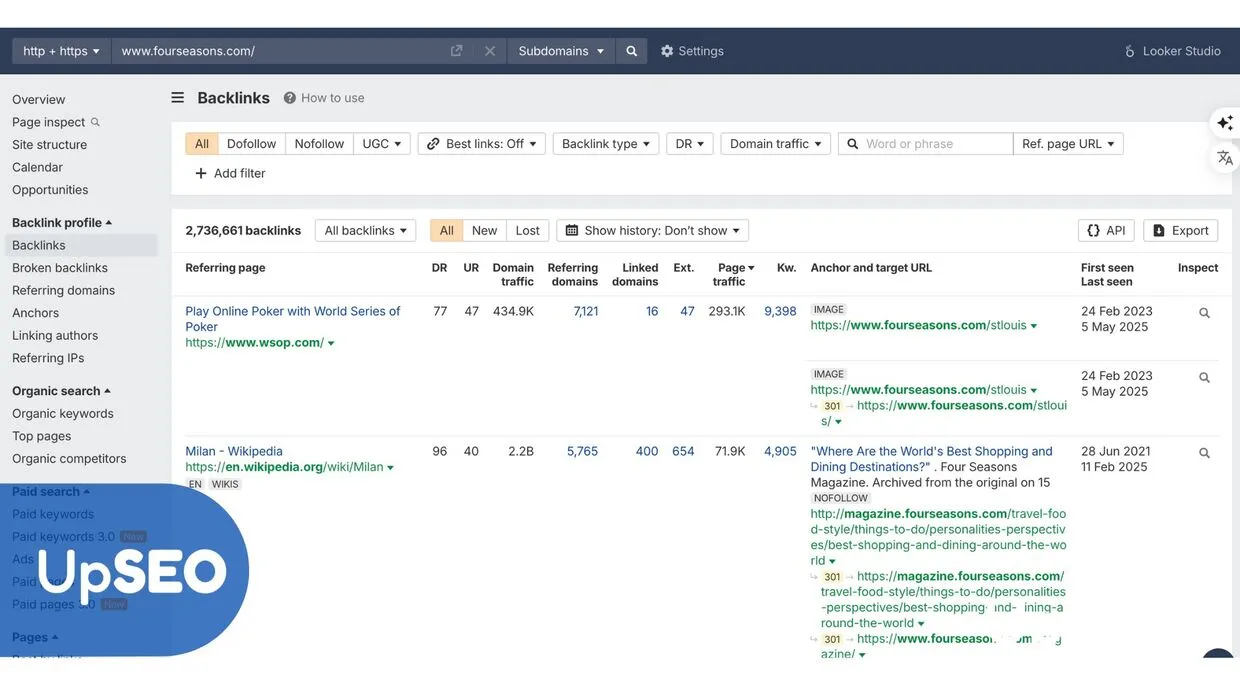Screen dimensions: 1240x698
Task: Click the API button
Action: coord(1106,230)
